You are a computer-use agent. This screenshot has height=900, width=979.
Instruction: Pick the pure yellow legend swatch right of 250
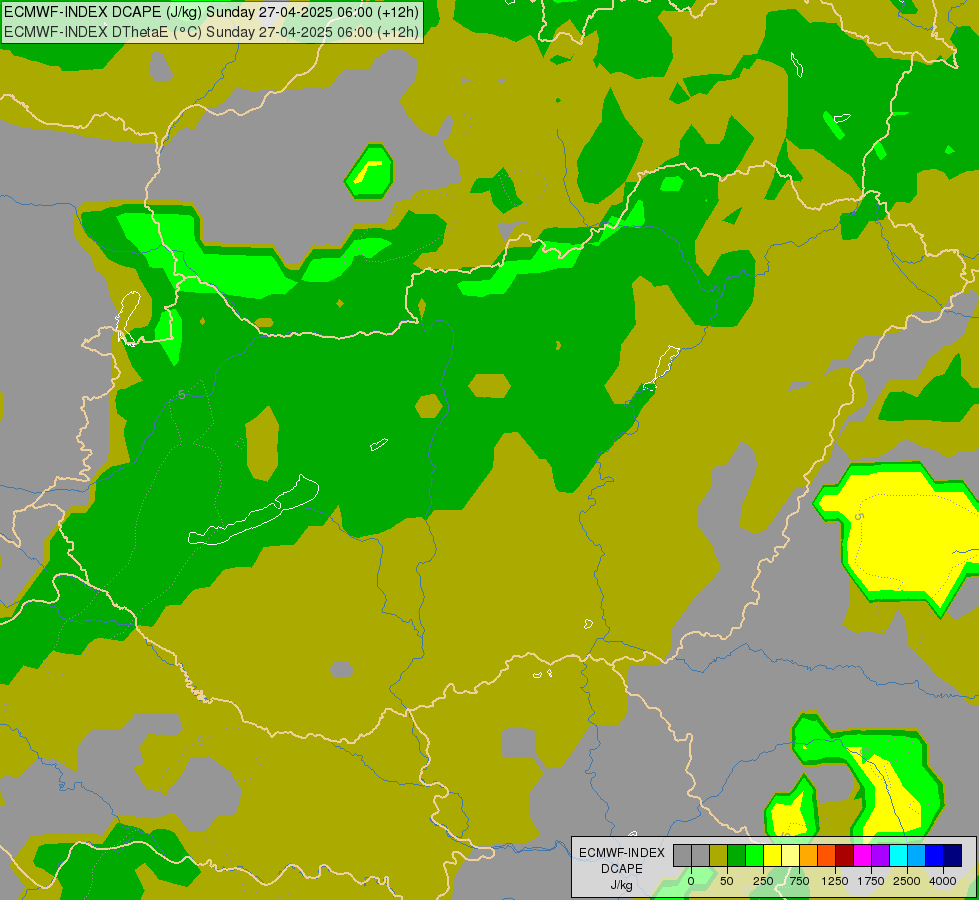point(772,855)
